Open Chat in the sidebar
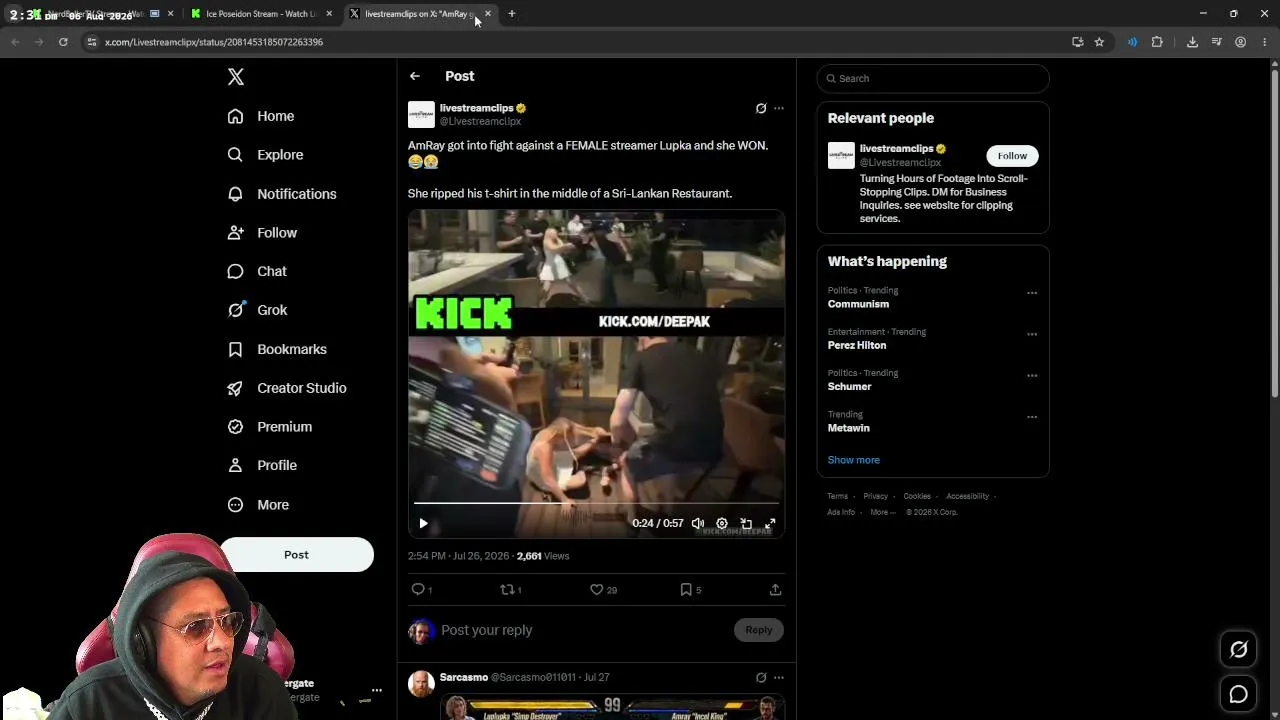 pyautogui.click(x=257, y=271)
